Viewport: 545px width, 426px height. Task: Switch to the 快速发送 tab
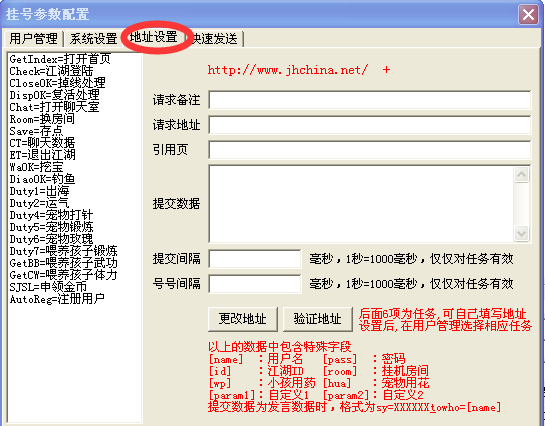[215, 39]
